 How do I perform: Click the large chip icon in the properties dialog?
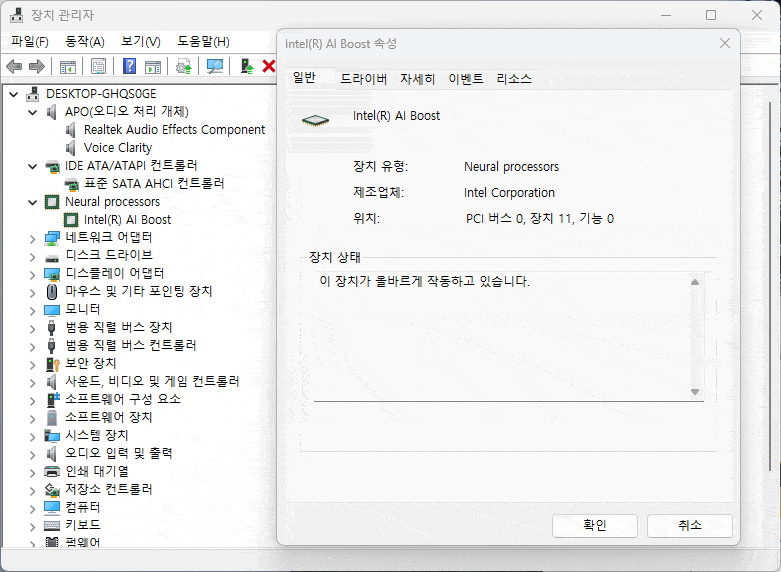(315, 120)
